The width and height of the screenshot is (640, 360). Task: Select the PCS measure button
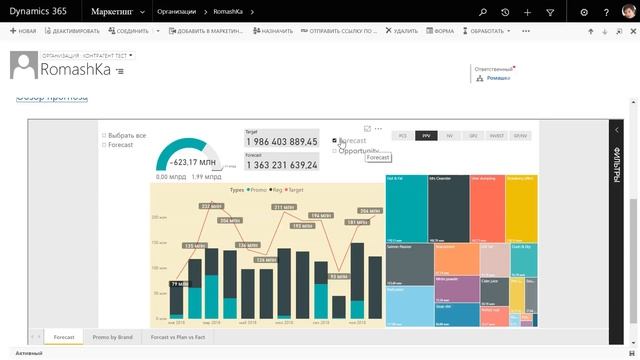pyautogui.click(x=402, y=136)
